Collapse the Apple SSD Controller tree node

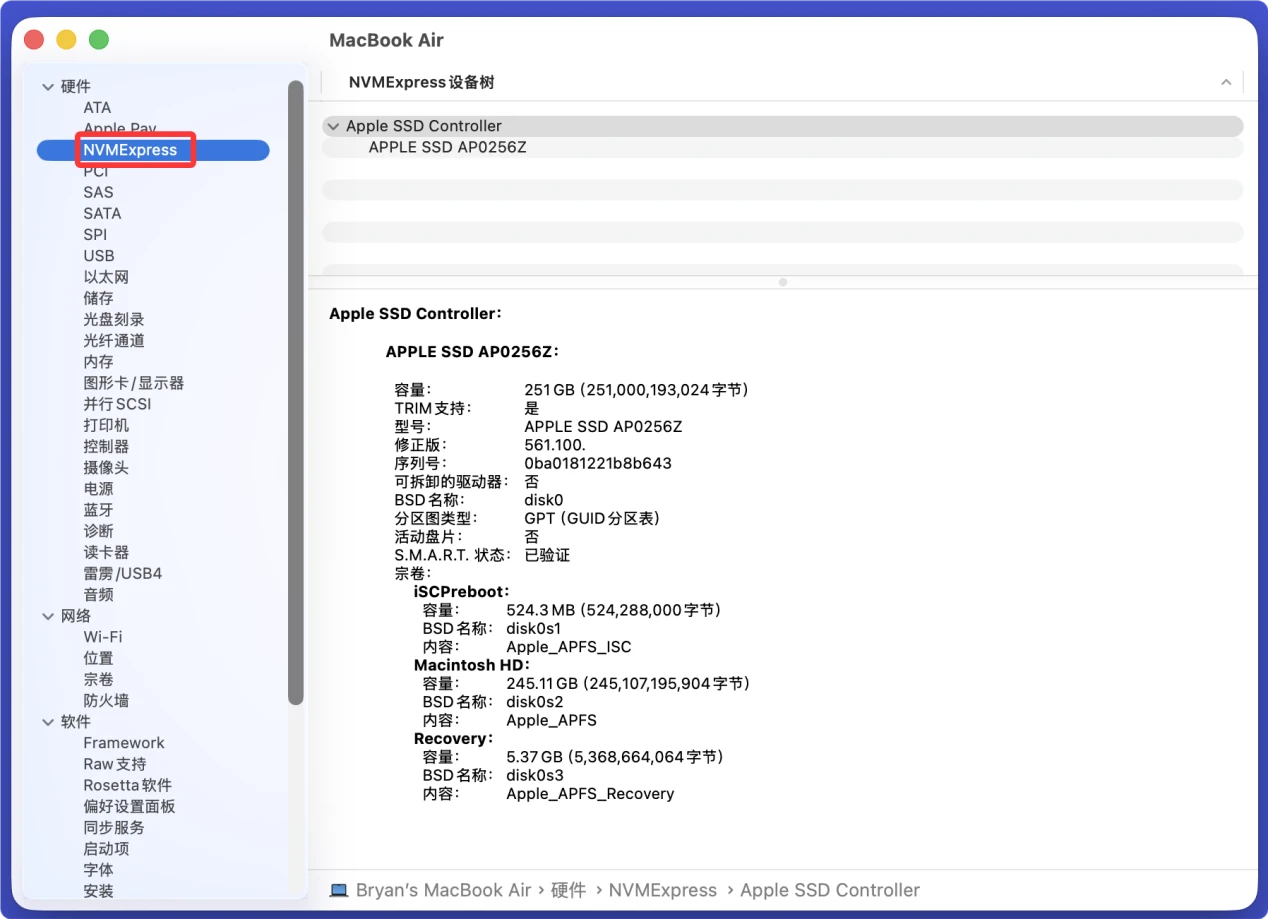(x=333, y=126)
